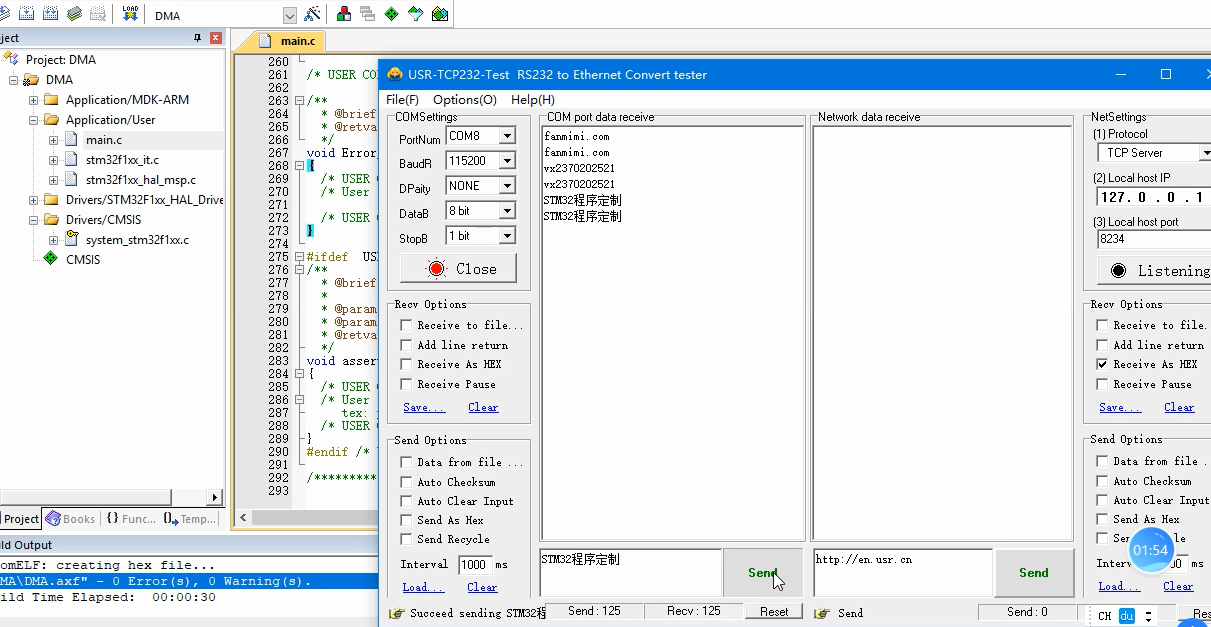This screenshot has width=1211, height=627.
Task: Click the Application/MDK-ARM folder icon
Action: [52, 100]
